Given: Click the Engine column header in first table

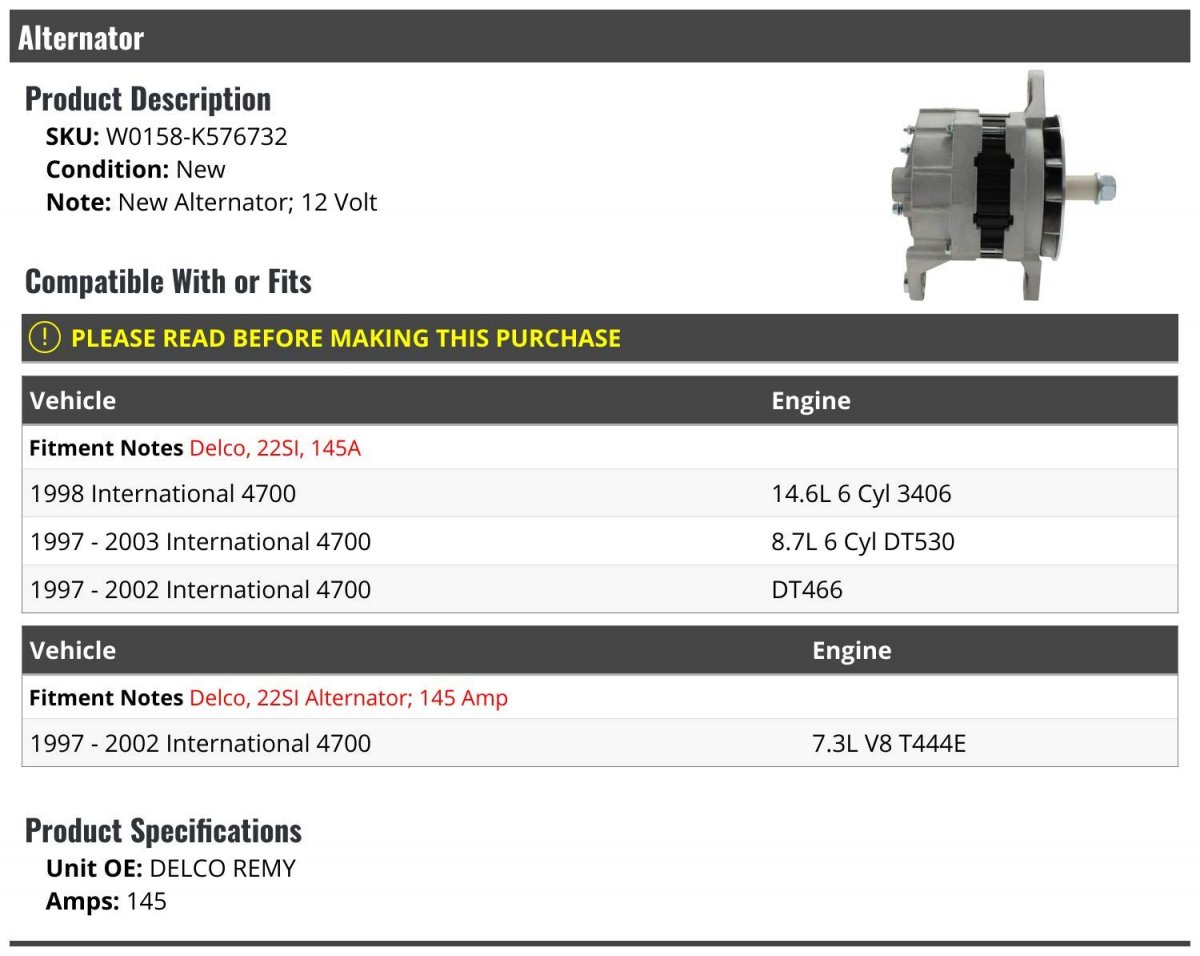Looking at the screenshot, I should (811, 401).
